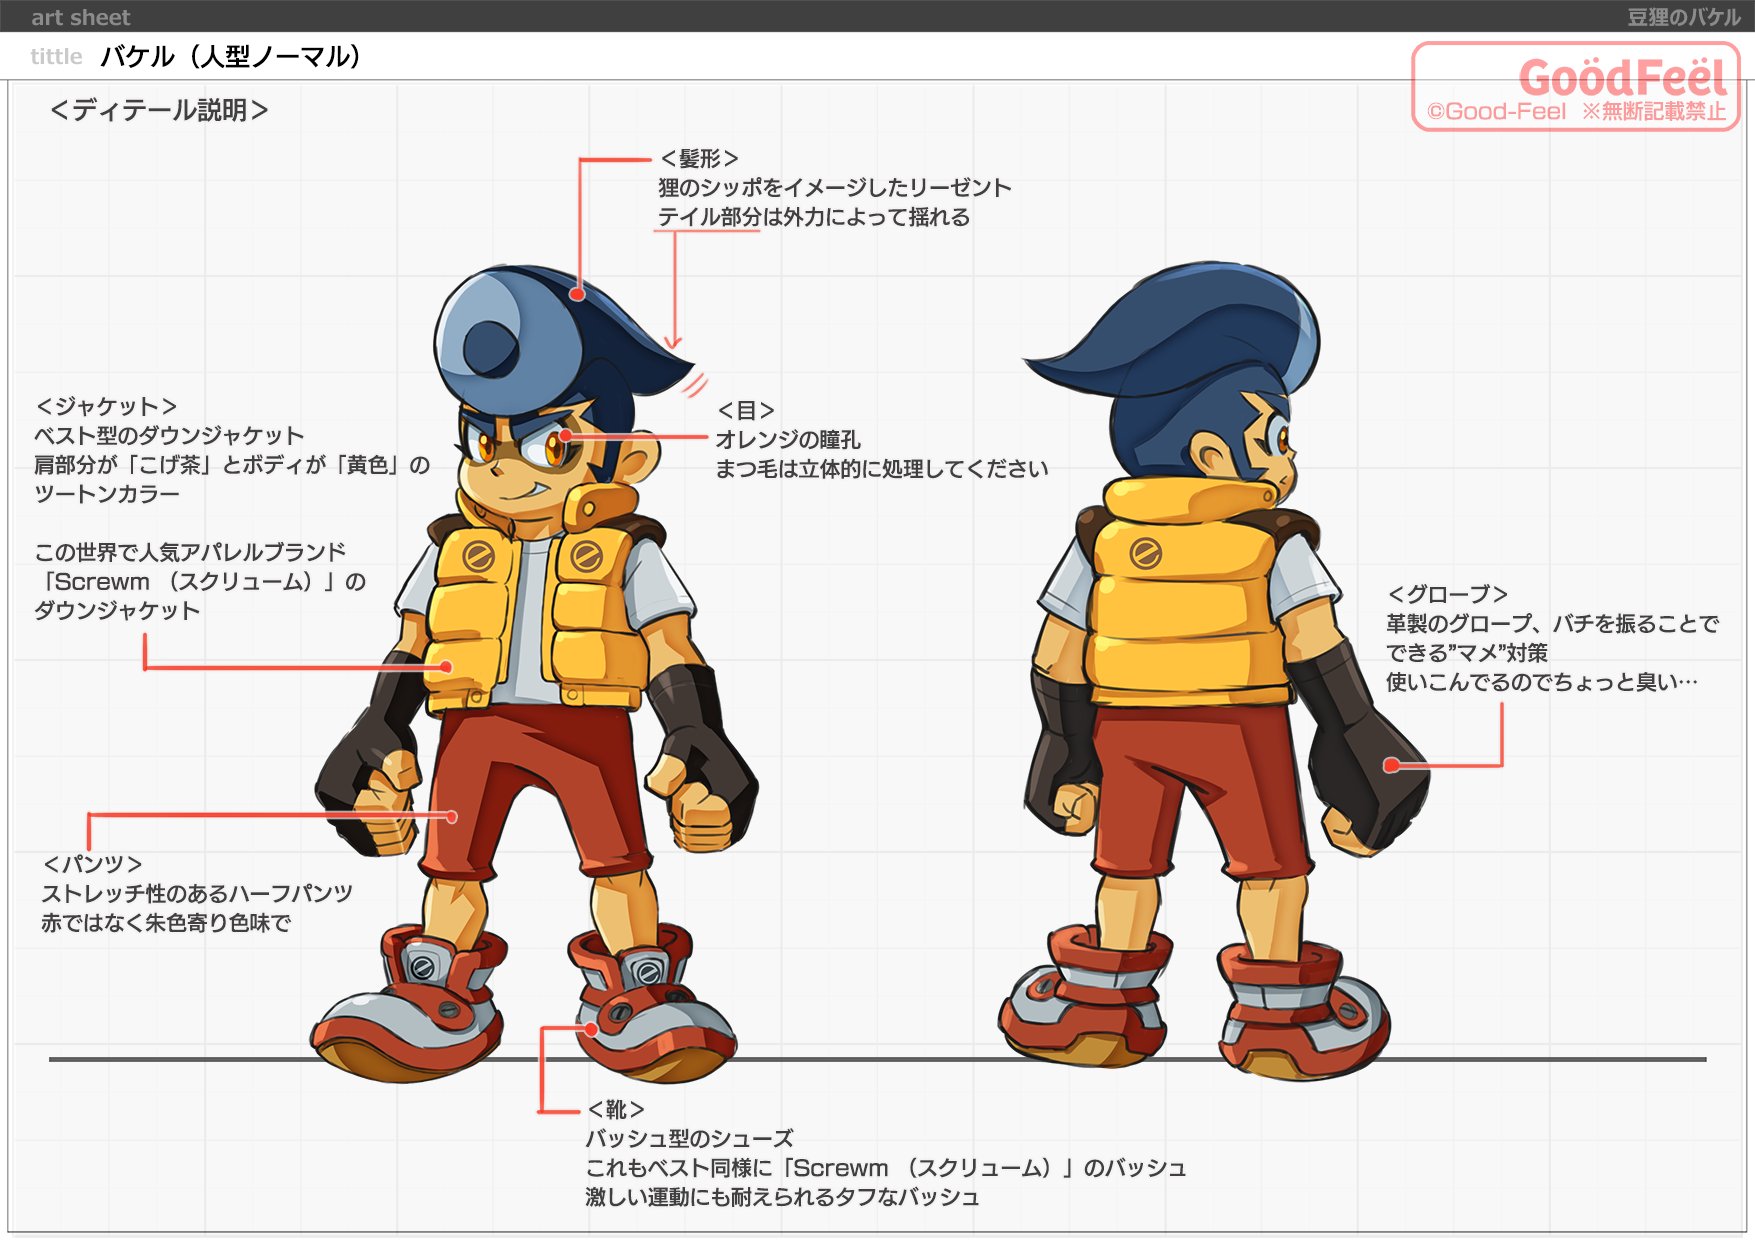The image size is (1755, 1240).
Task: Click the 豆狸のバケル label in top bar
Action: (x=1683, y=17)
